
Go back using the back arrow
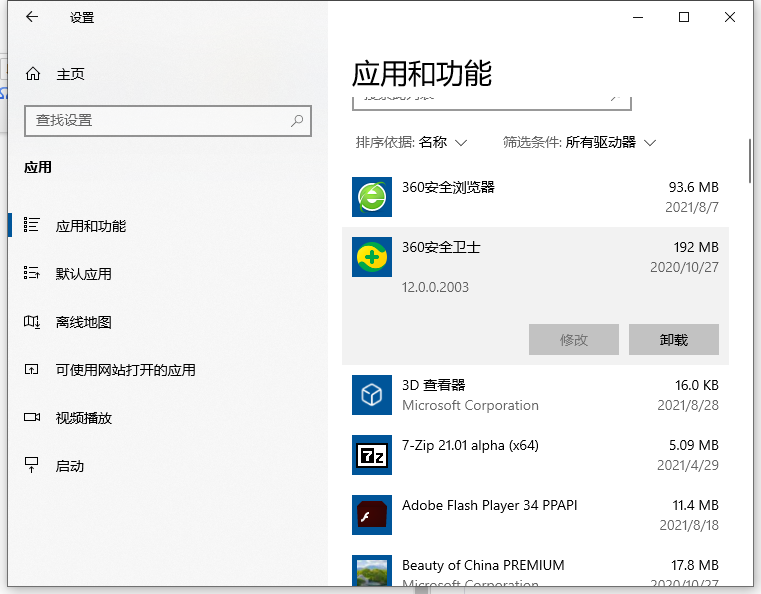coord(32,17)
